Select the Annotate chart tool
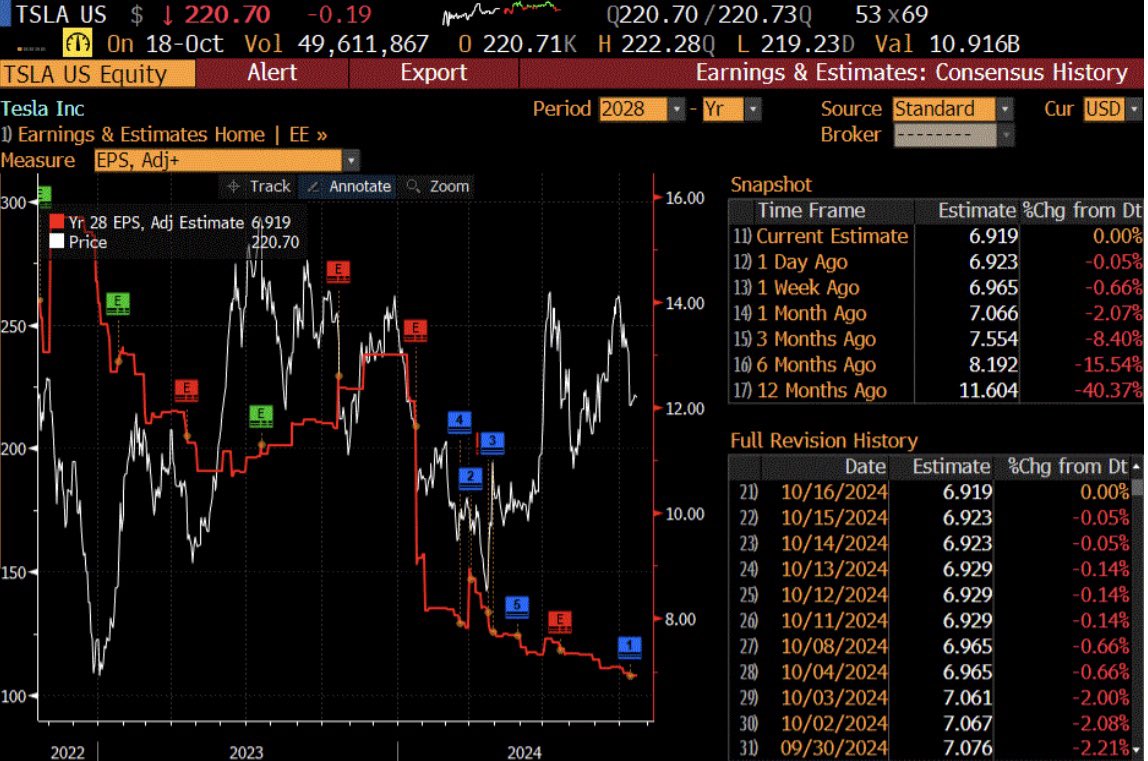The image size is (1148, 761). 348,187
